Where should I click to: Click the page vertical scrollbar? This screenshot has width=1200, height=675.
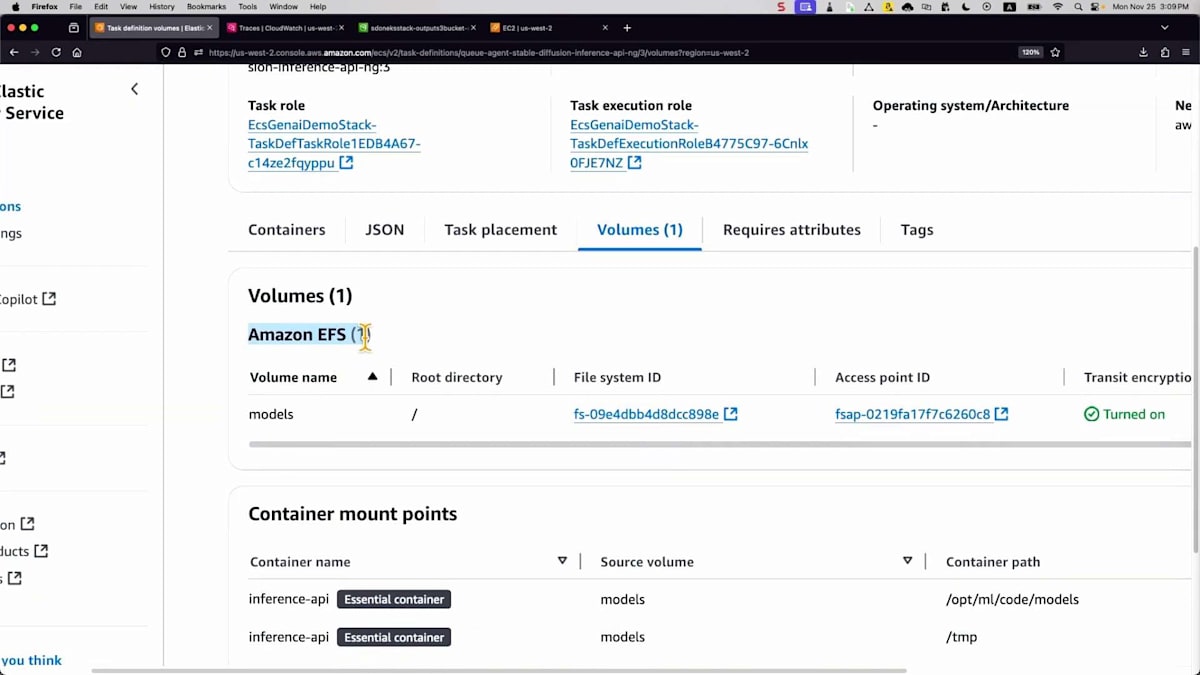click(1195, 398)
